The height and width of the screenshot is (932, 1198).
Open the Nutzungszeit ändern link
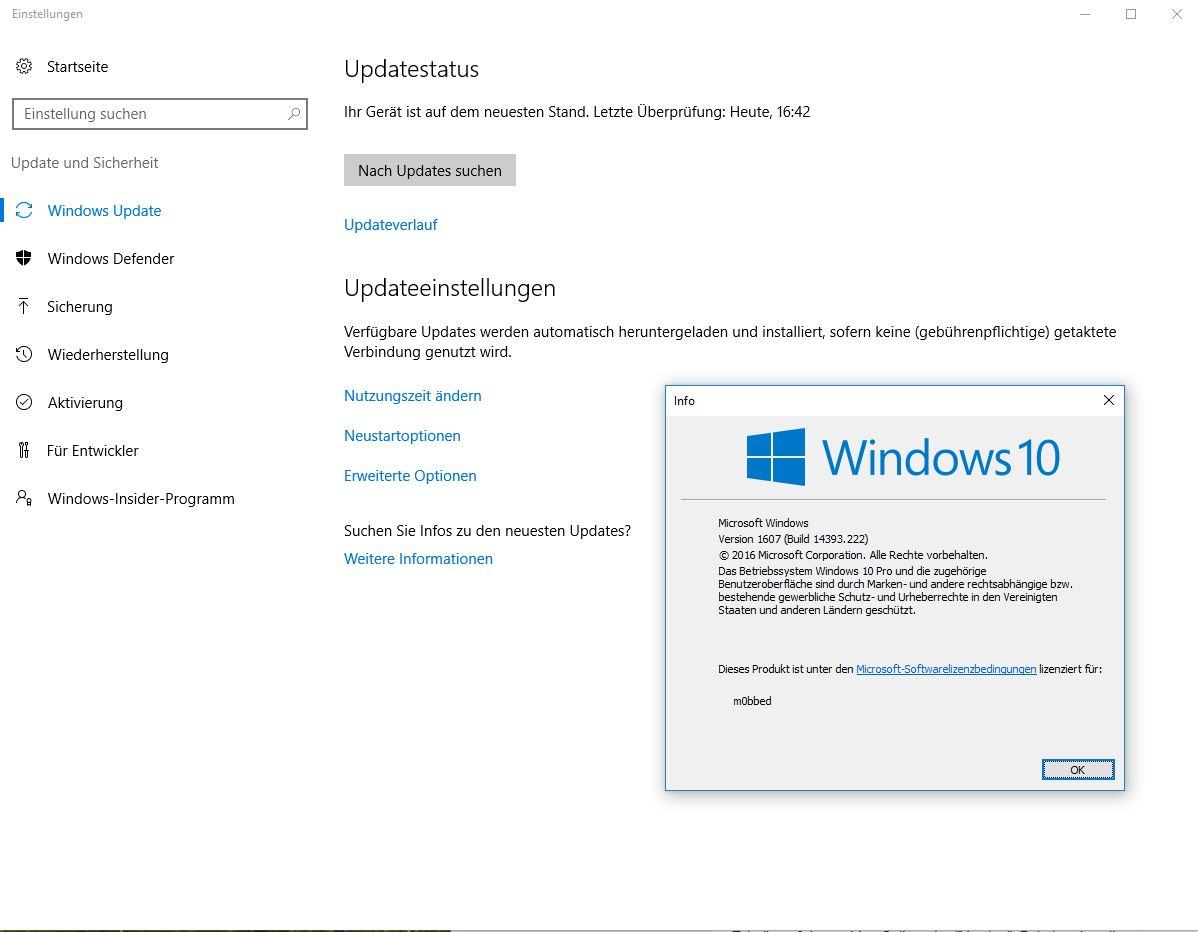click(x=413, y=396)
